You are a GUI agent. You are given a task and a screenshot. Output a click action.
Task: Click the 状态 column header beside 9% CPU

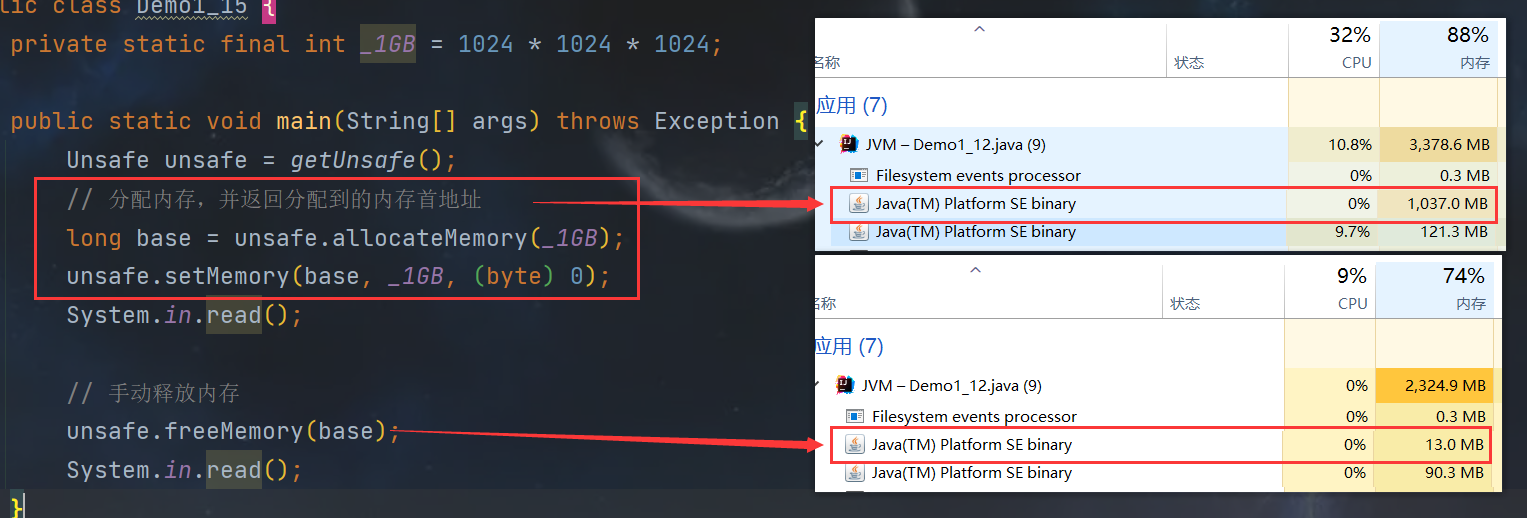point(1185,304)
